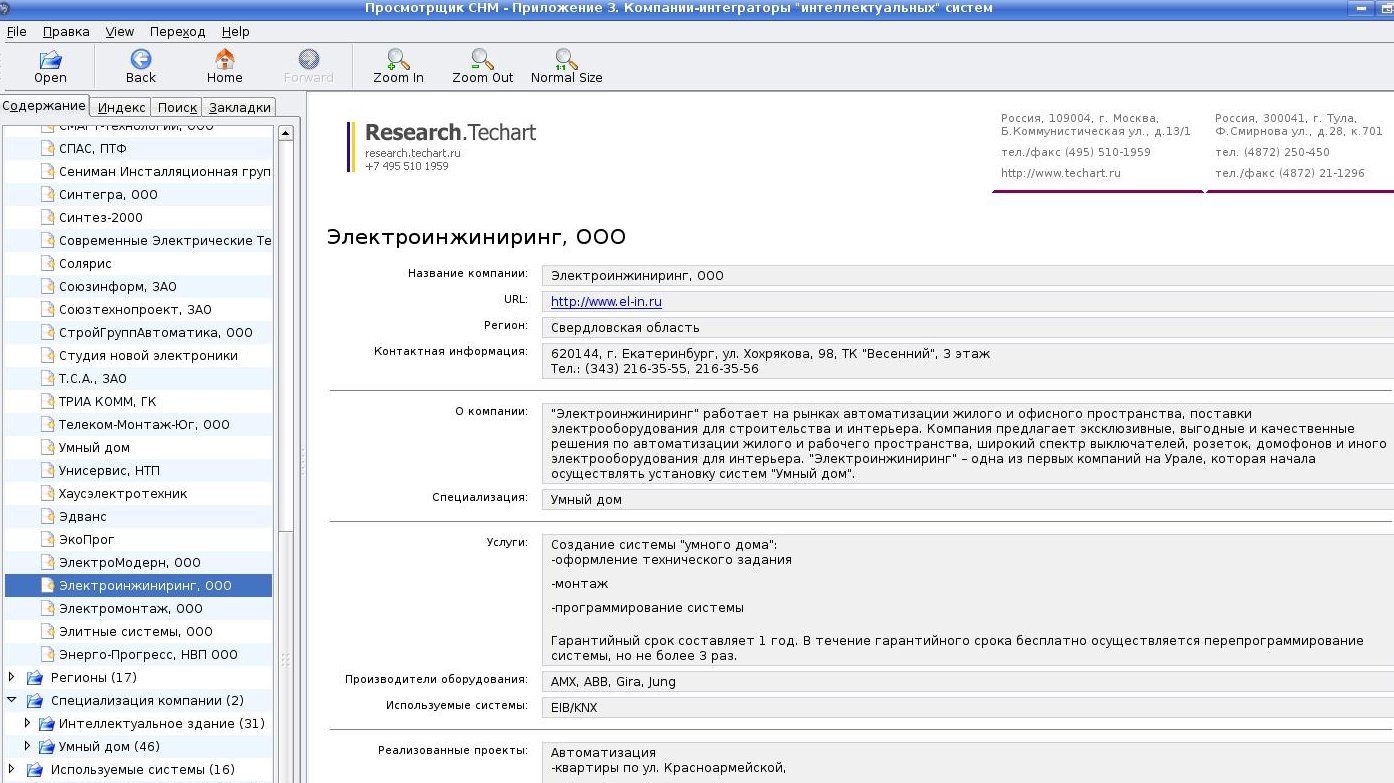Click the Open toolbar icon
1394x783 pixels.
click(x=50, y=59)
